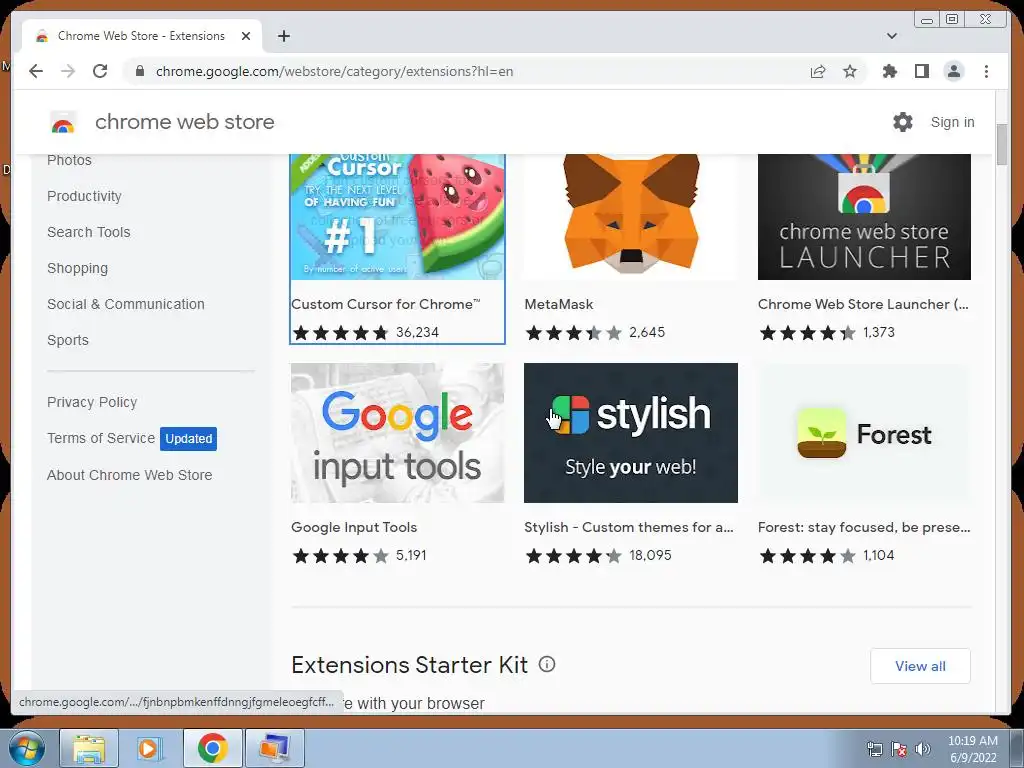The image size is (1024, 768).
Task: Click the Sign in link
Action: coord(952,122)
